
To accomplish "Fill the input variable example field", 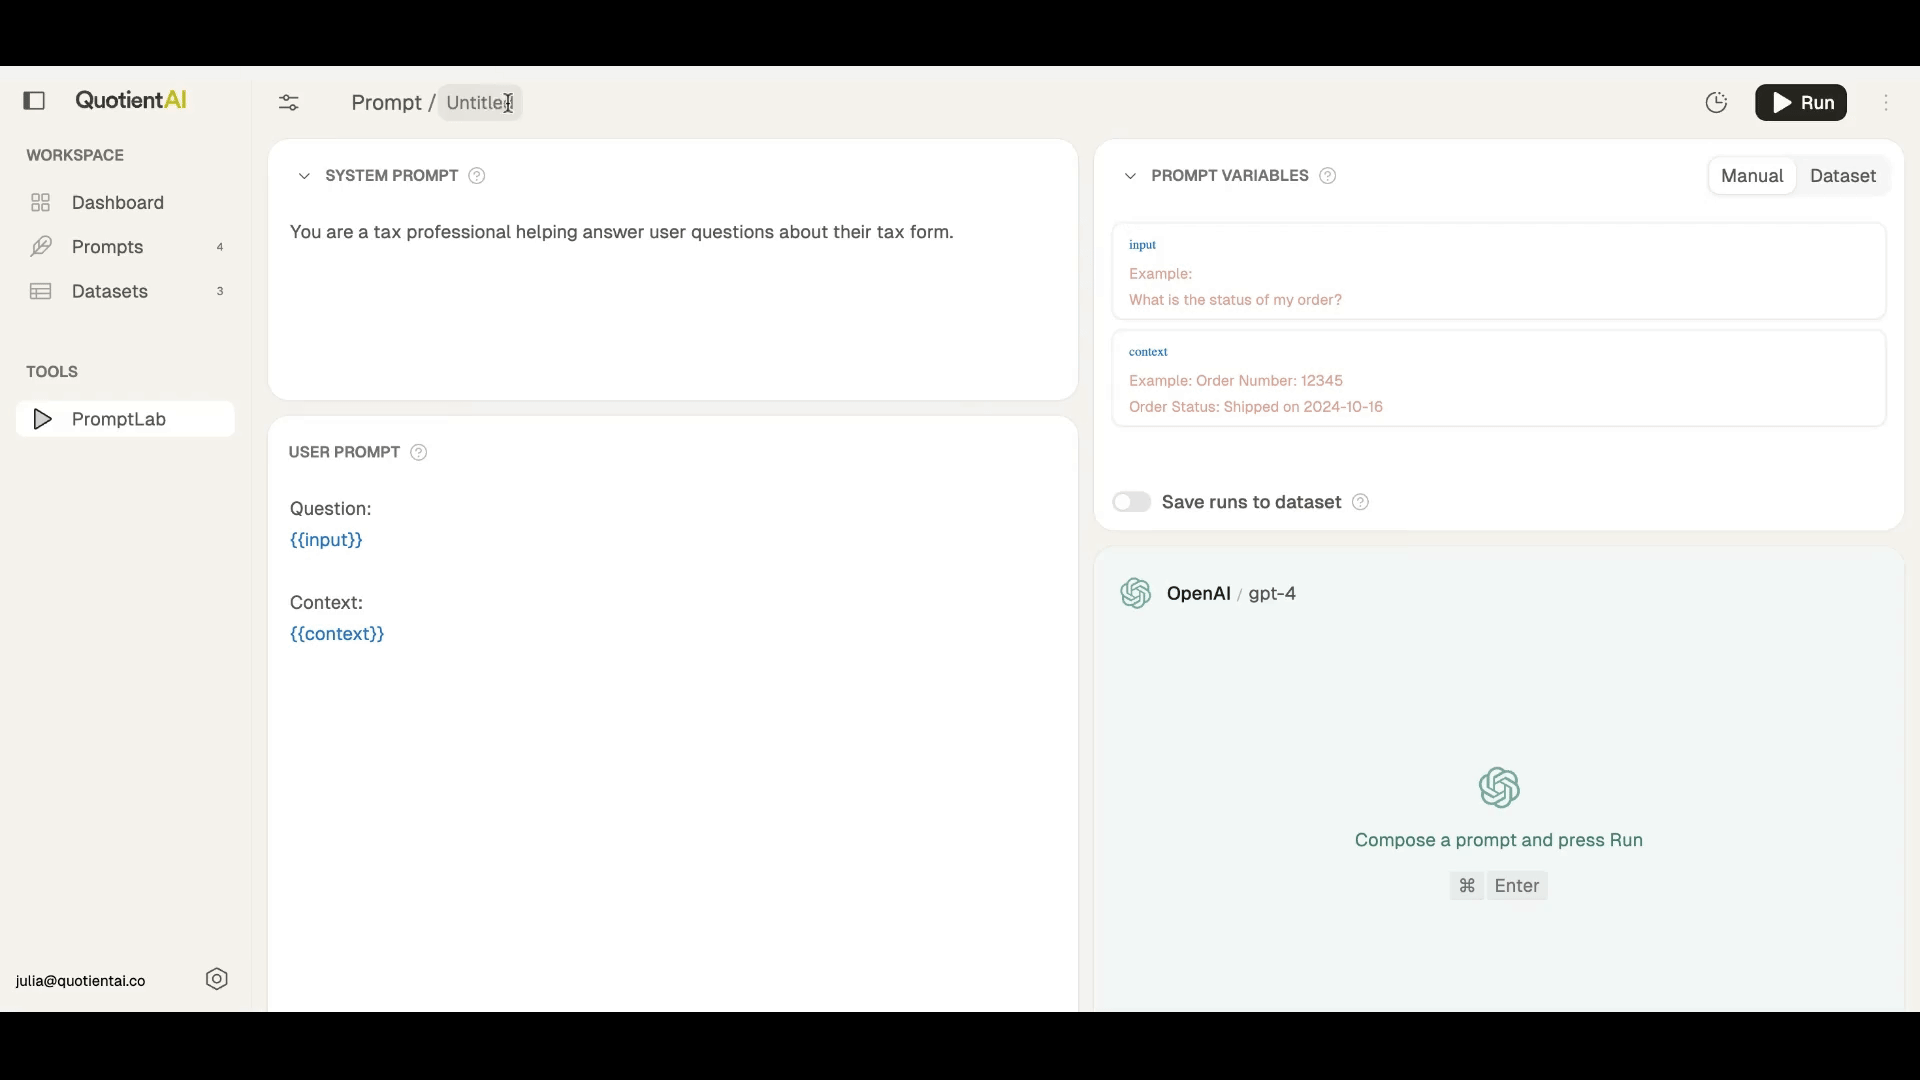I will 1499,272.
